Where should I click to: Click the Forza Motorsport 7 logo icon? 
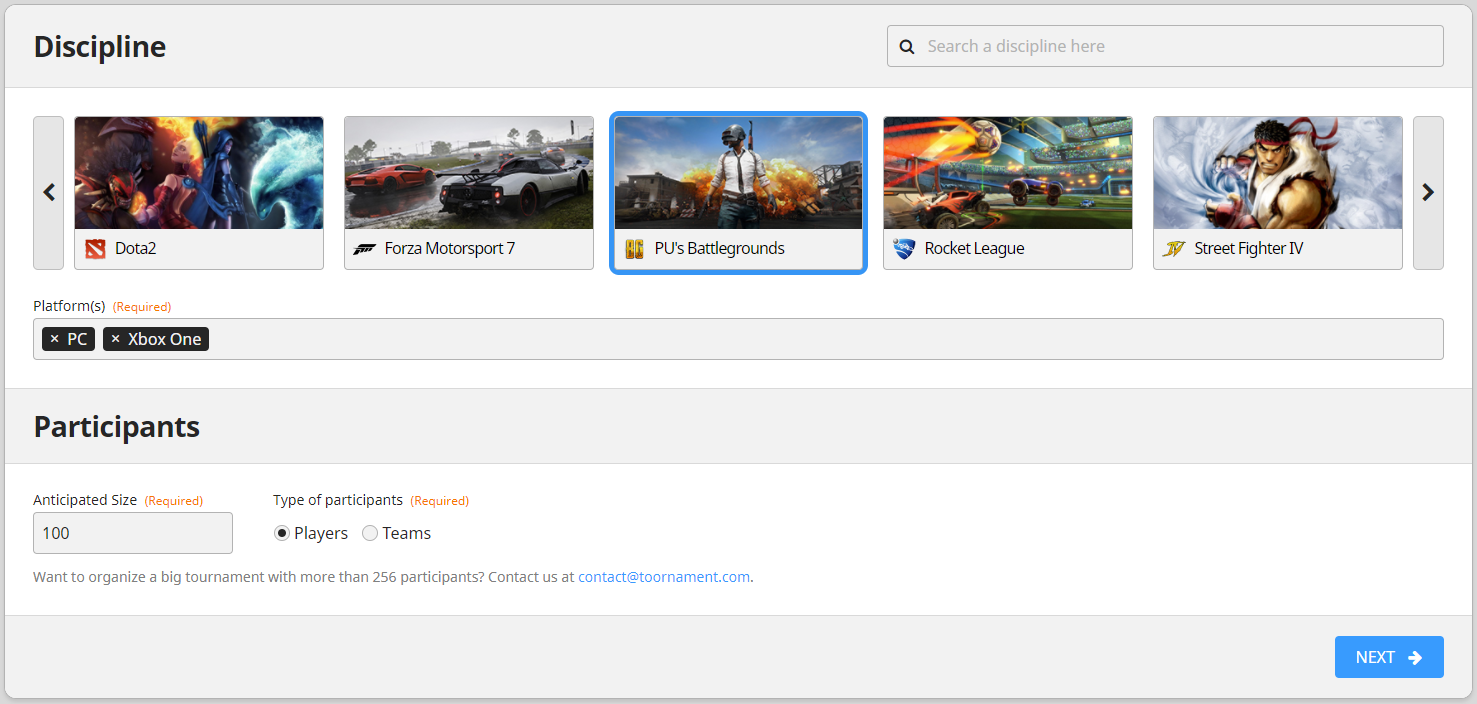365,249
